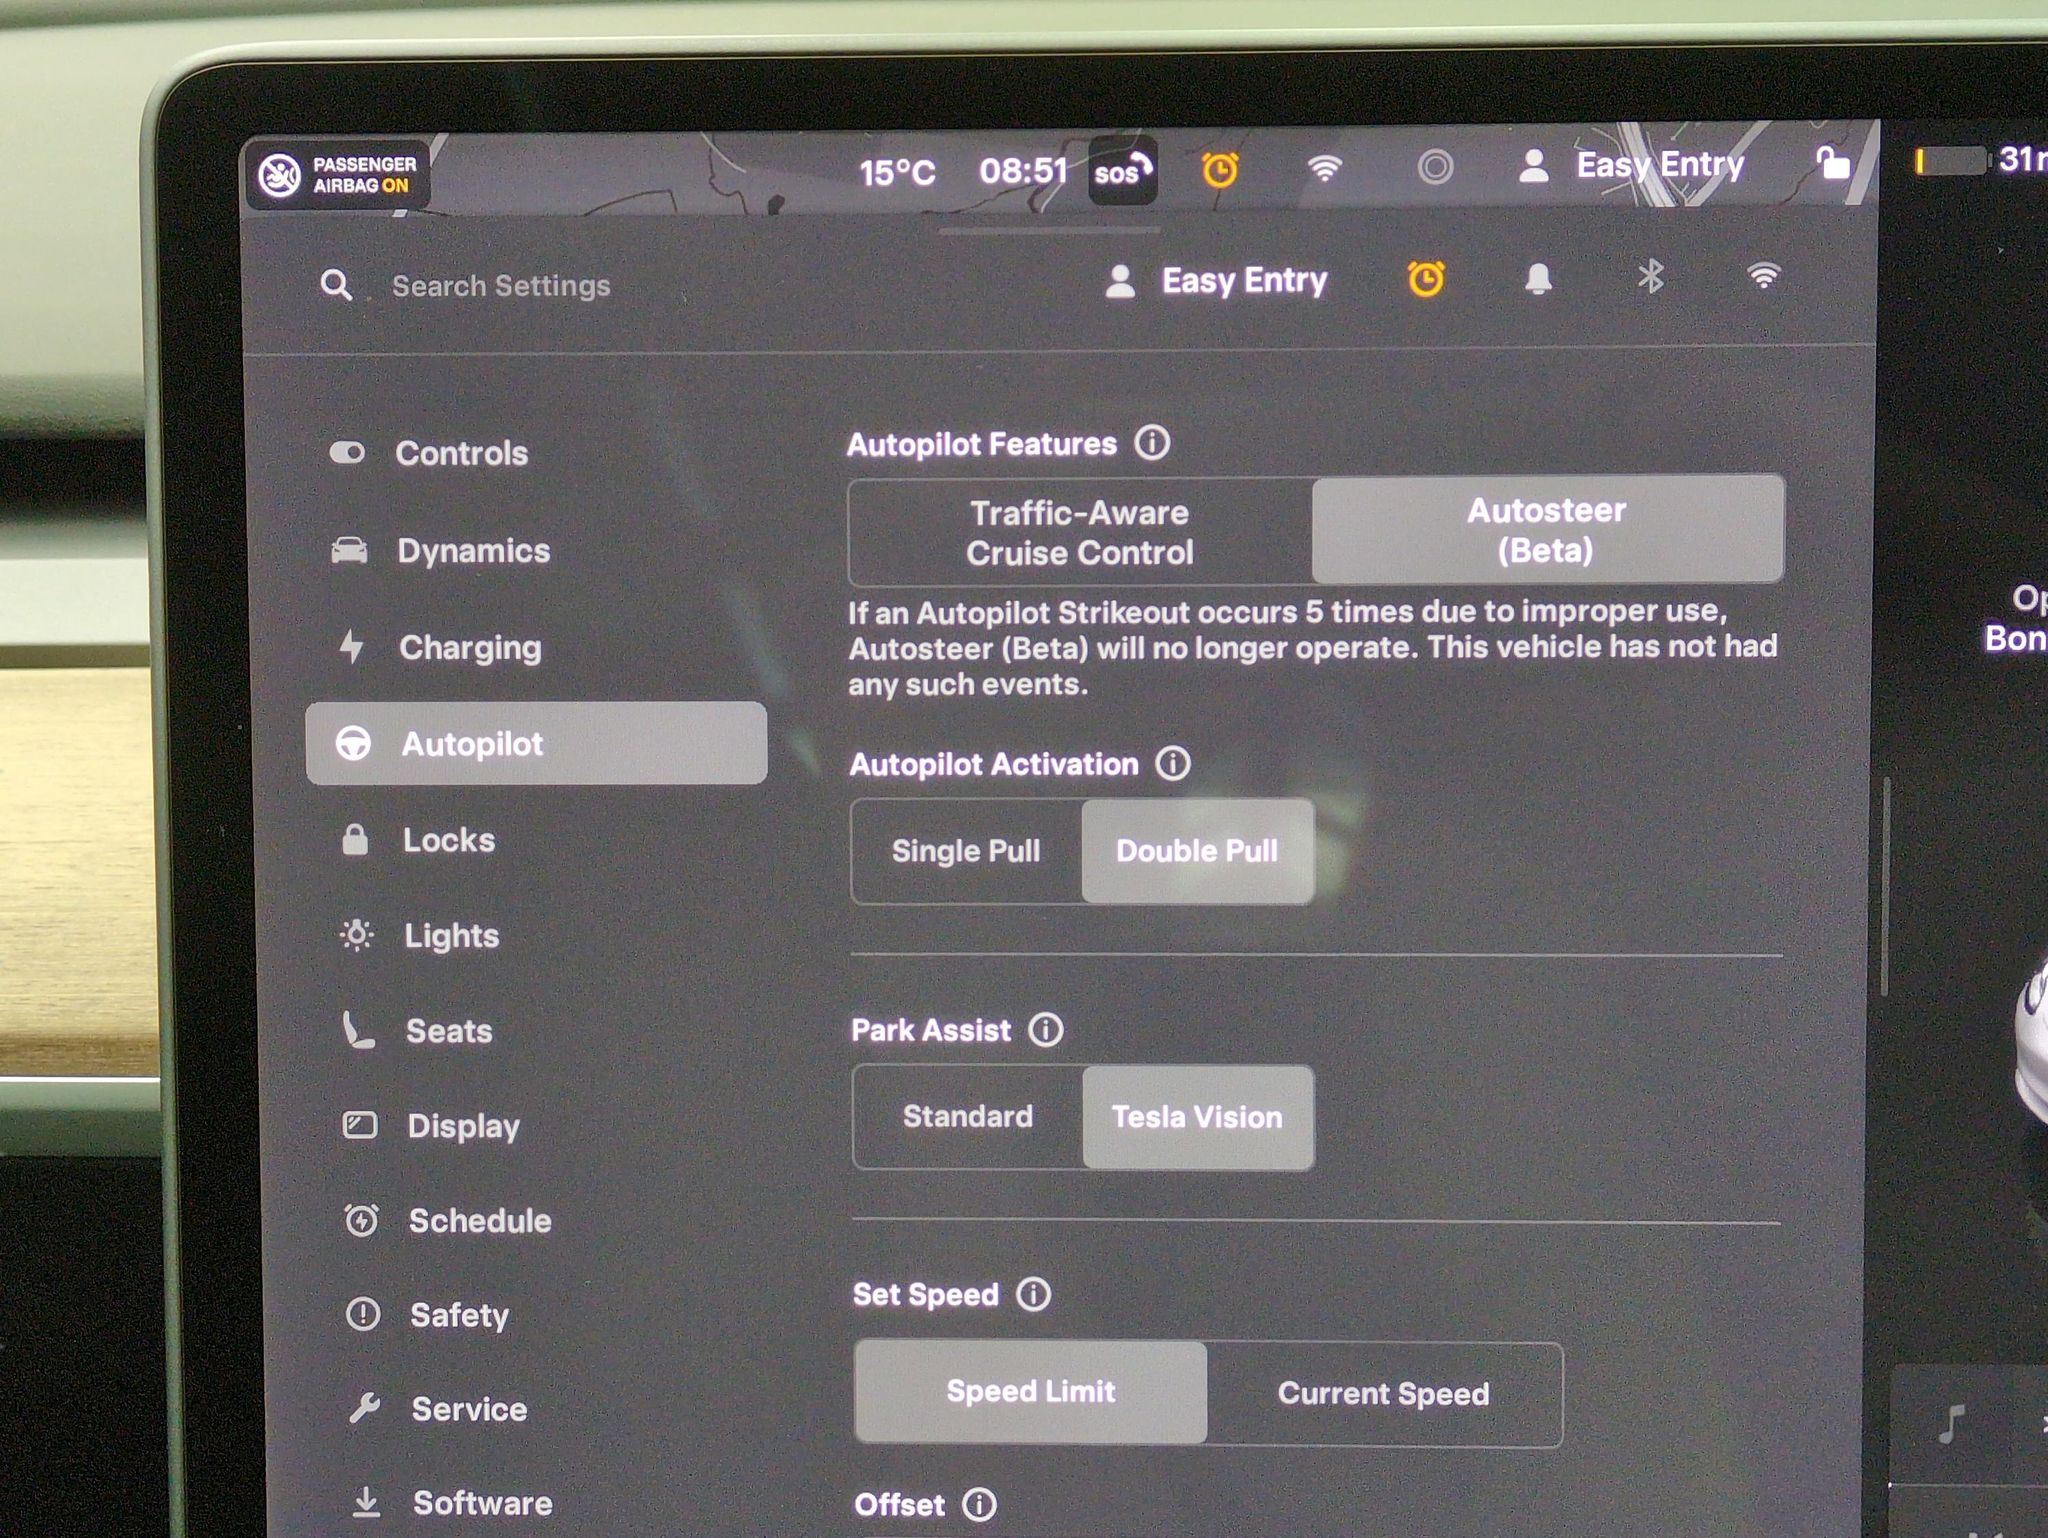Choose Double Pull activation
Image resolution: width=2048 pixels, height=1538 pixels.
tap(1197, 851)
